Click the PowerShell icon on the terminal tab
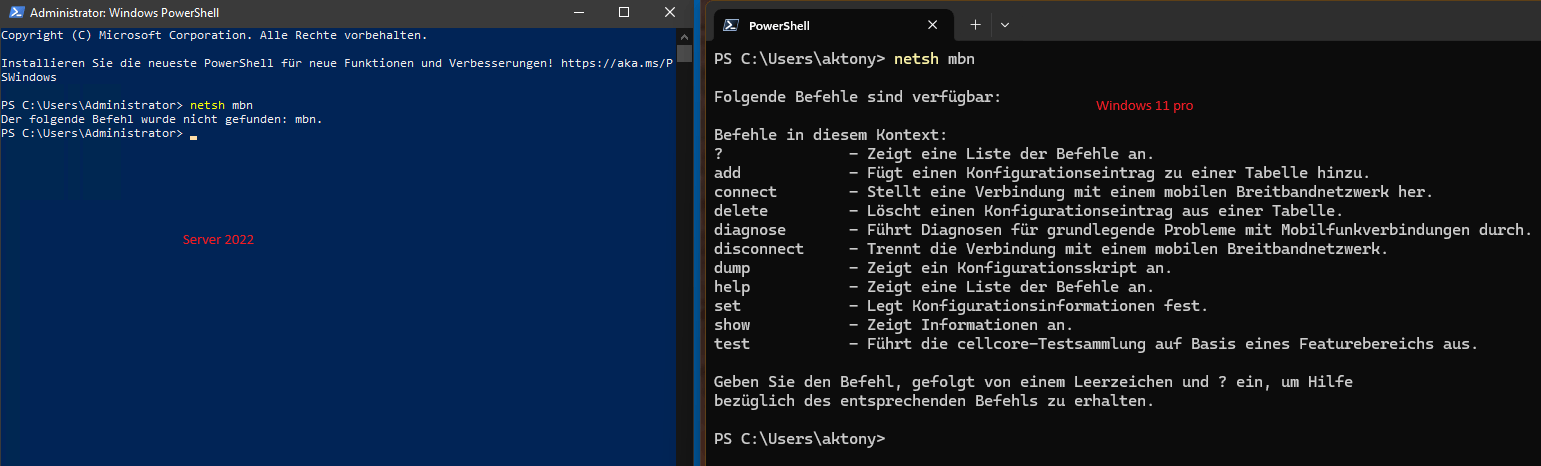This screenshot has height=466, width=1541. [x=732, y=25]
